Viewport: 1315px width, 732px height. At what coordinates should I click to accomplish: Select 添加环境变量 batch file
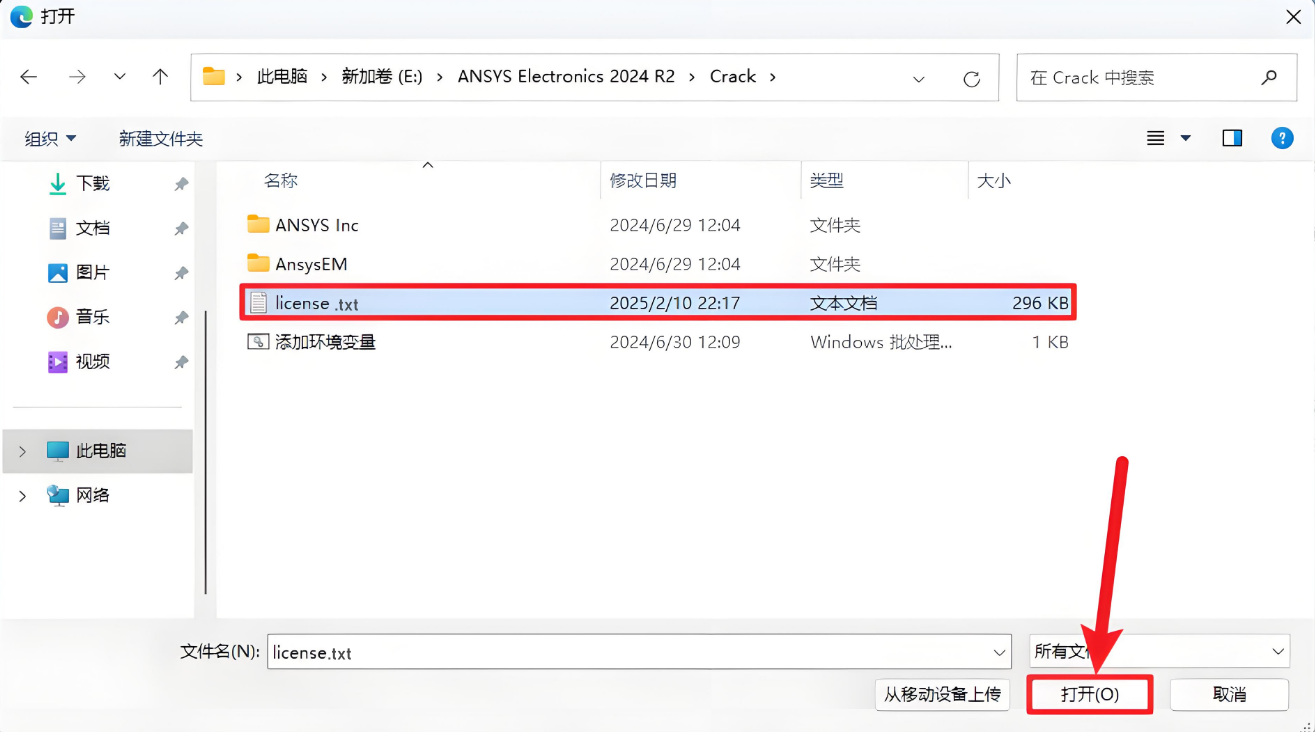click(x=325, y=342)
